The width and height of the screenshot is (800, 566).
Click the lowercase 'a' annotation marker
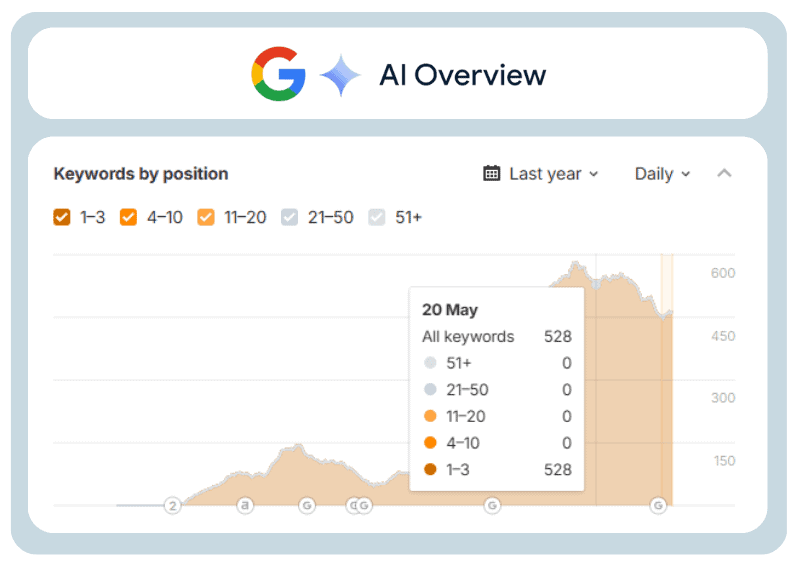(x=245, y=505)
